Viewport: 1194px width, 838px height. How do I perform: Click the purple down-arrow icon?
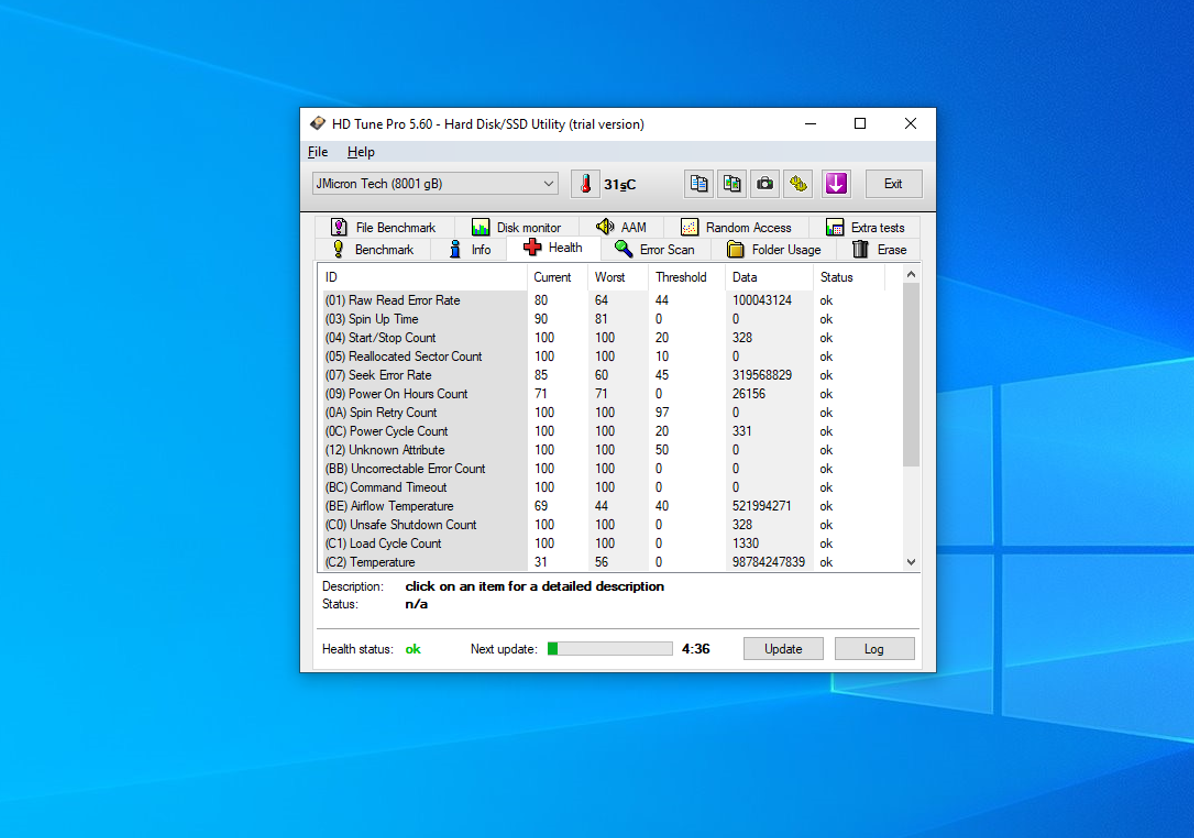[836, 184]
